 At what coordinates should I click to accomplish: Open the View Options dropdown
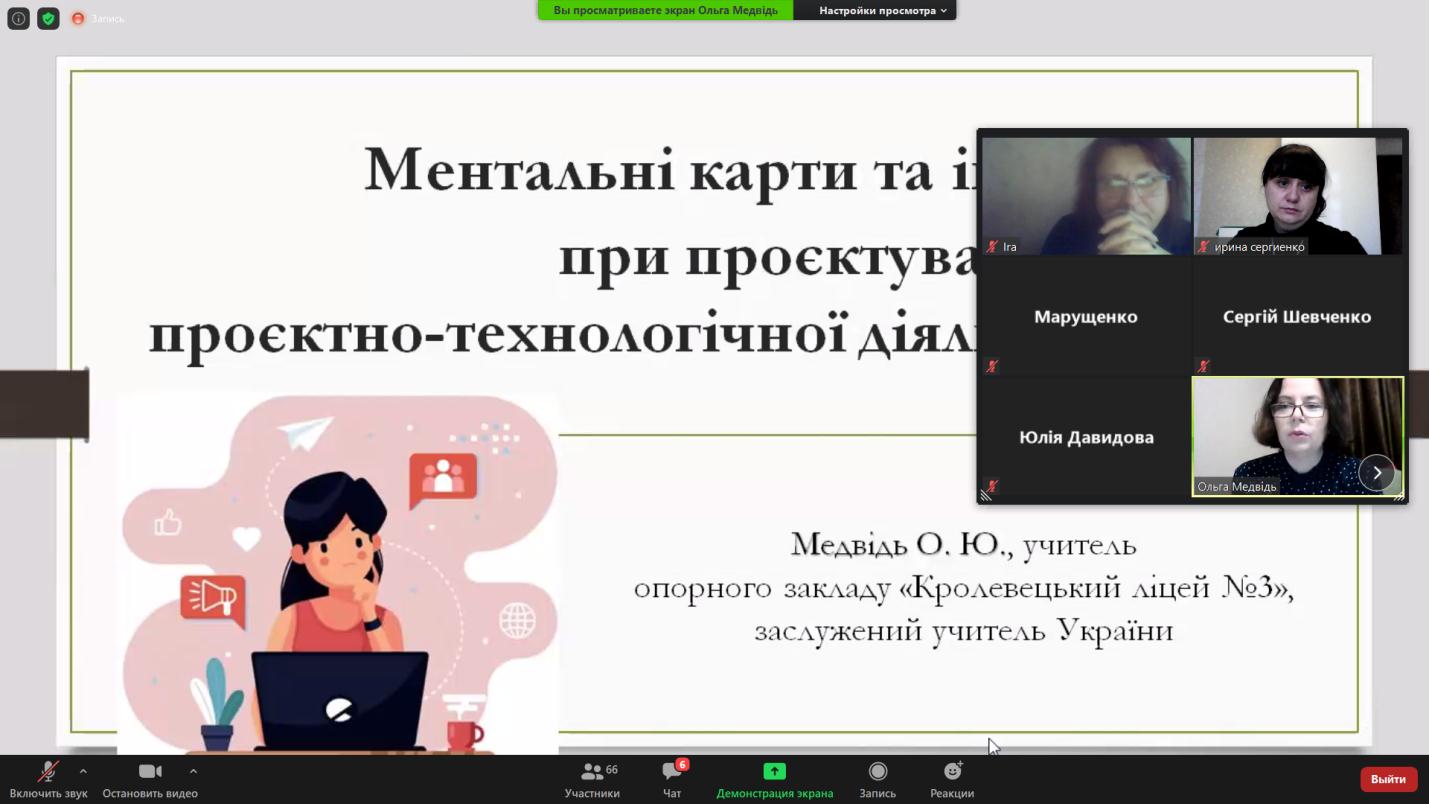[x=881, y=11]
